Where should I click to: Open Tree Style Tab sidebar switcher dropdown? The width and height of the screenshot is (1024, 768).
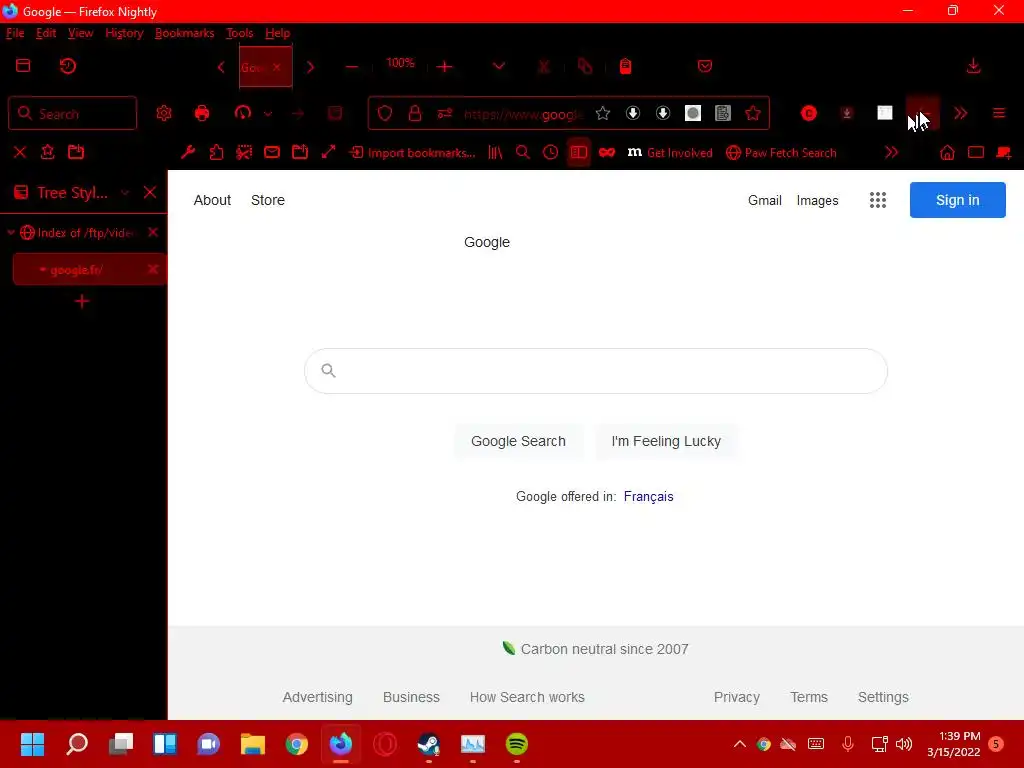[125, 192]
